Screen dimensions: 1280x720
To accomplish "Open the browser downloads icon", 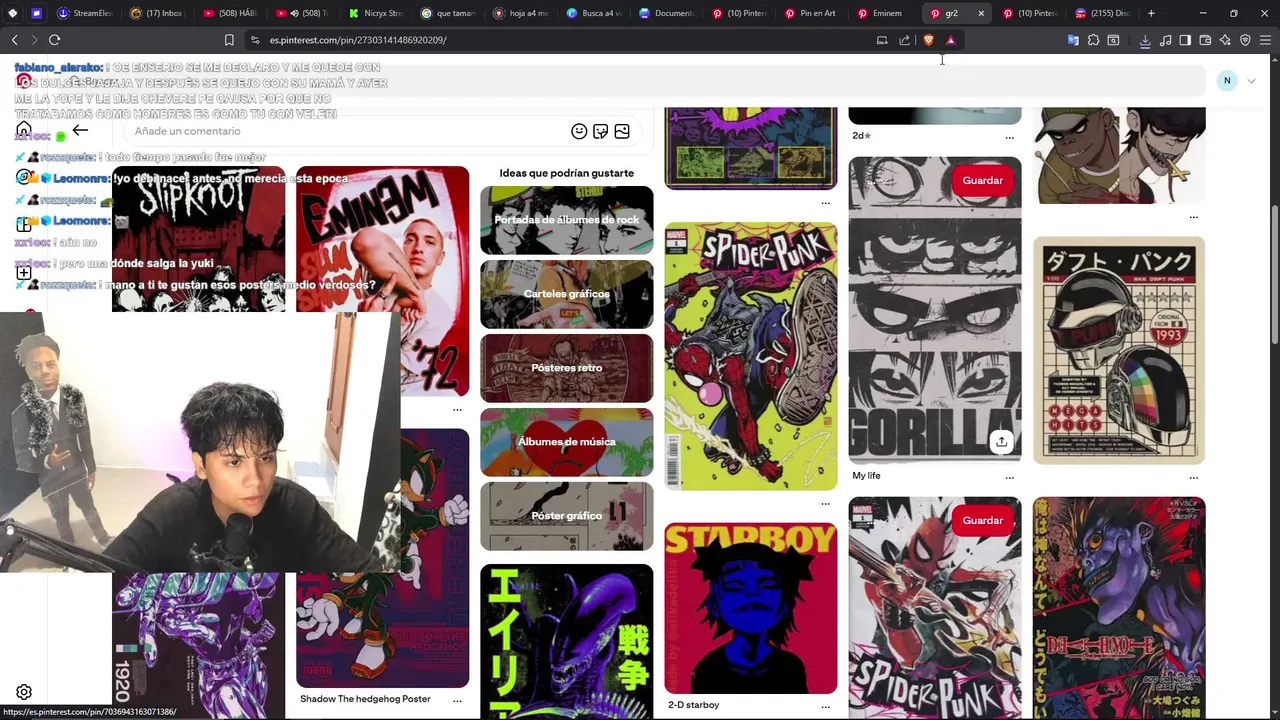I will (x=1145, y=40).
